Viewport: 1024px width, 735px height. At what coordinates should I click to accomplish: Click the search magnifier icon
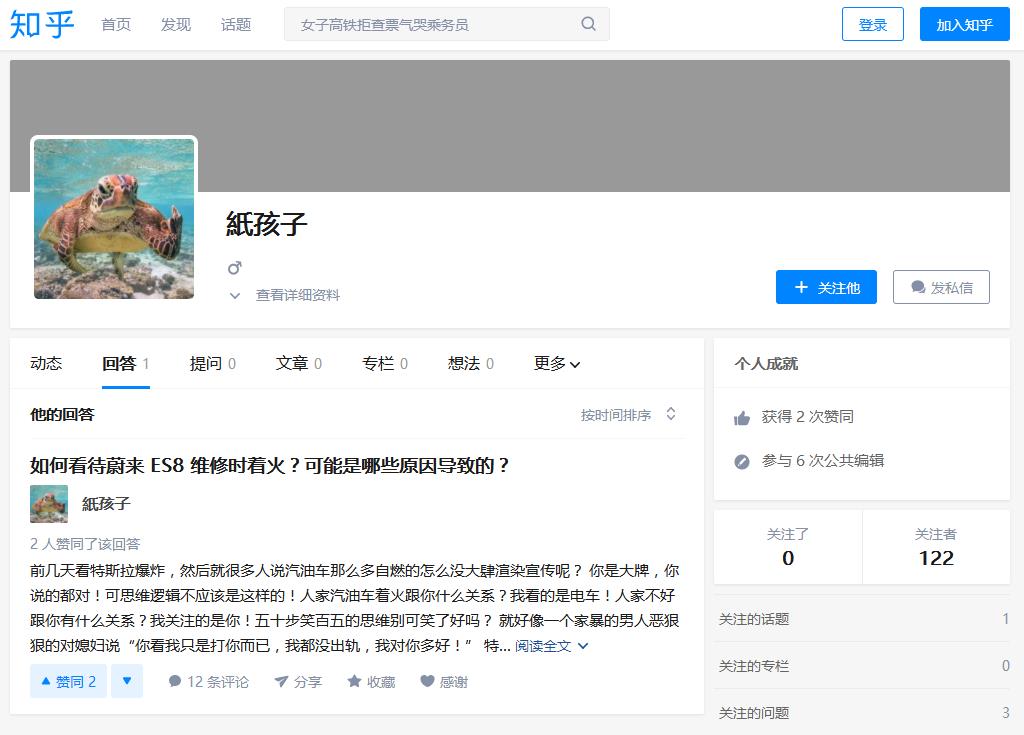click(586, 23)
